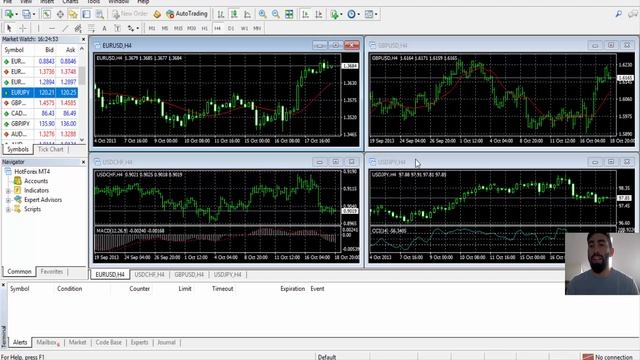
Task: Open the New Chart dropdown arrow
Action: 16,14
